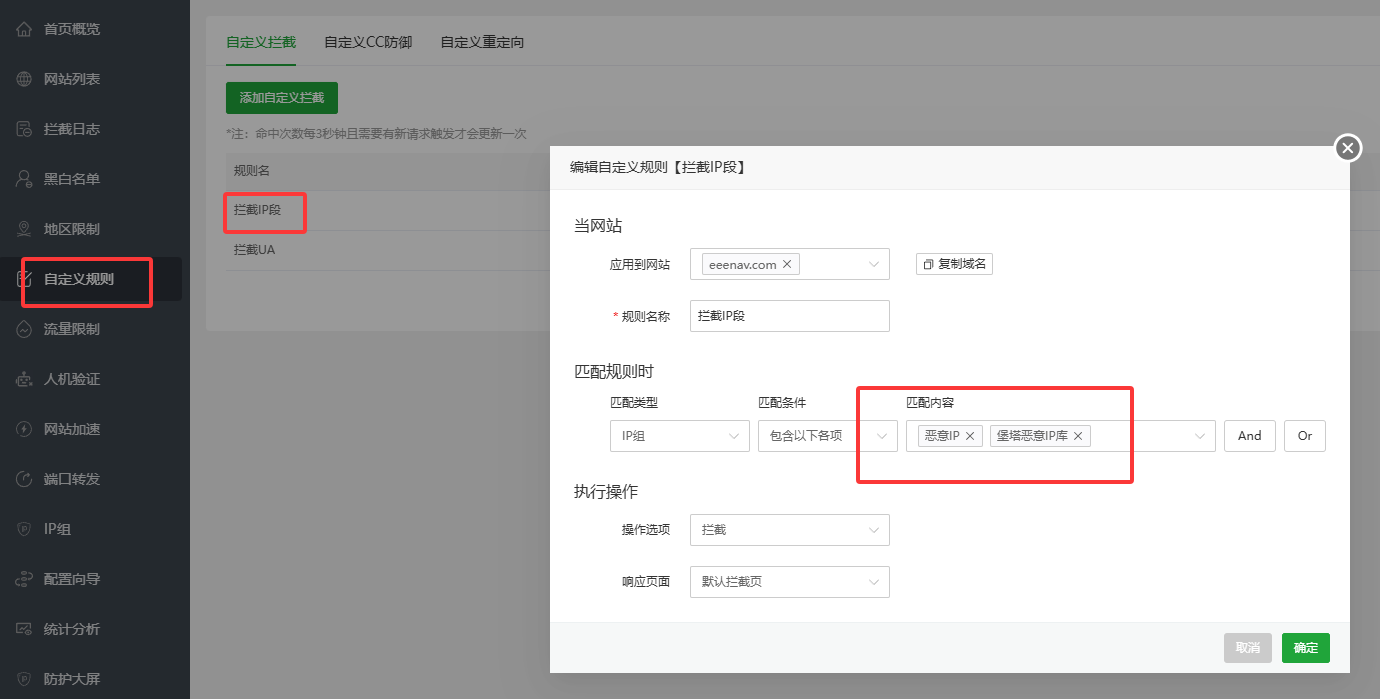Confirm the rule with 确定
The height and width of the screenshot is (699, 1380).
coord(1305,647)
